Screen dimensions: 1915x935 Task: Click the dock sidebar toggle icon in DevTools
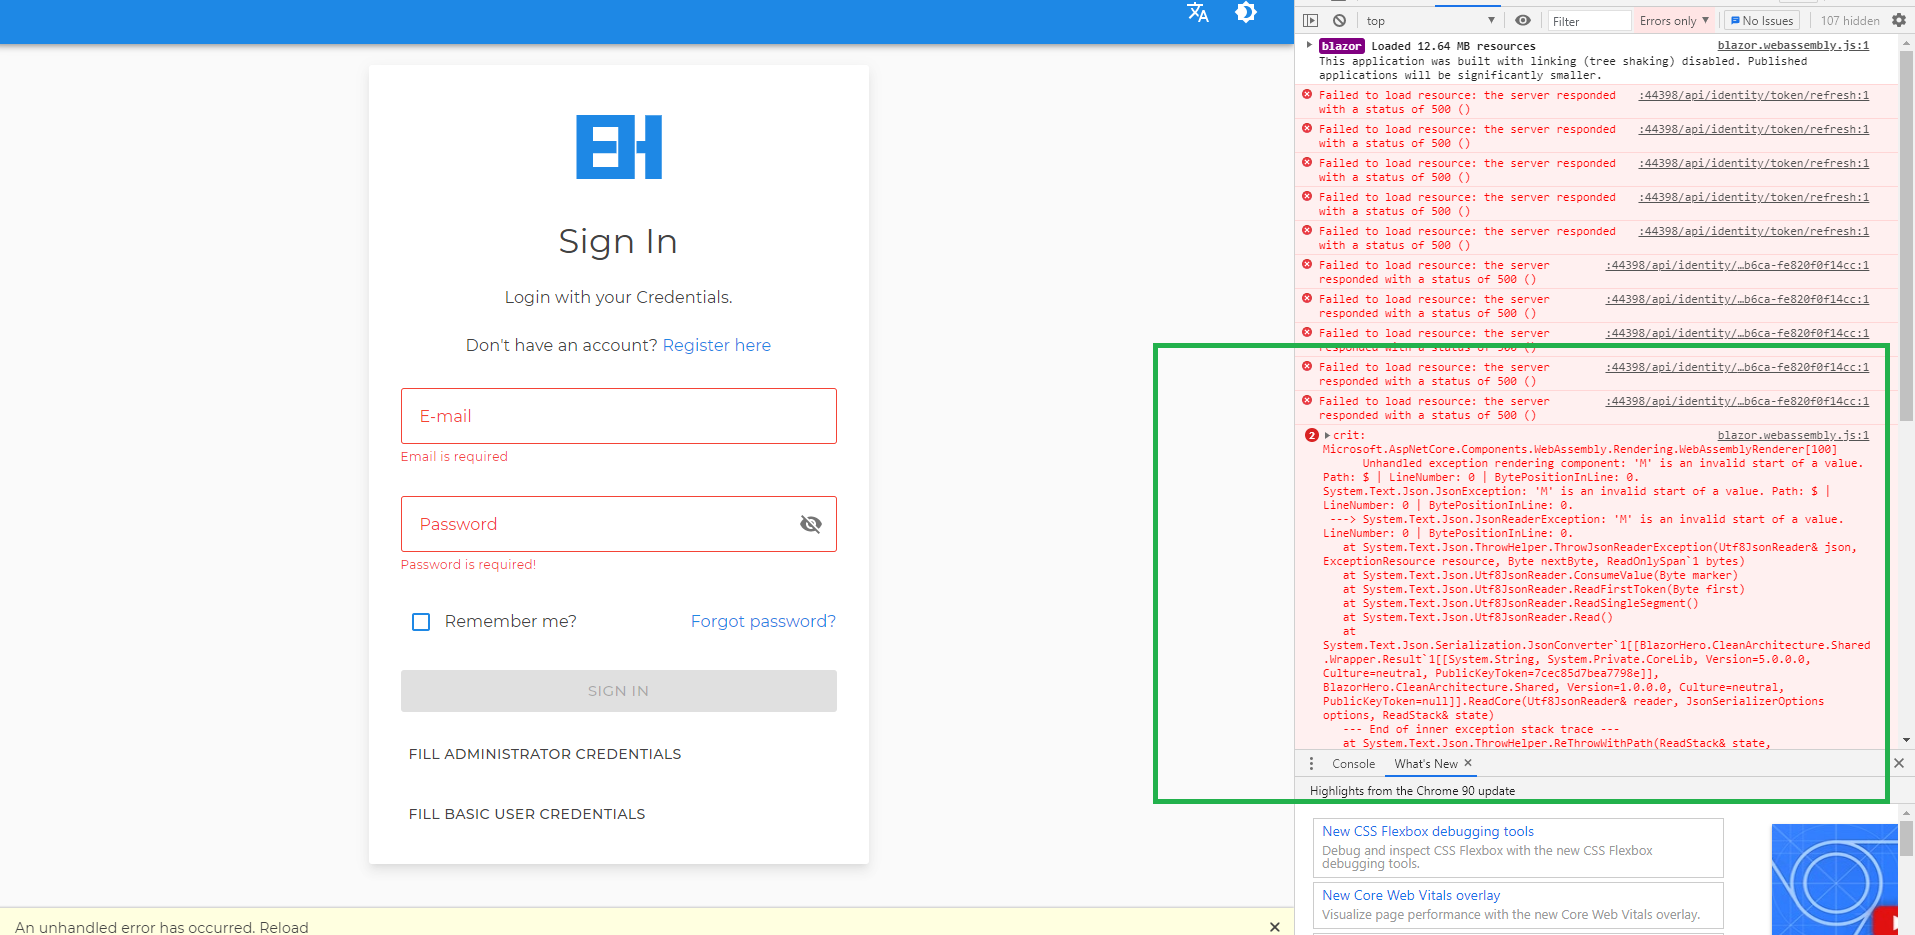(x=1310, y=19)
